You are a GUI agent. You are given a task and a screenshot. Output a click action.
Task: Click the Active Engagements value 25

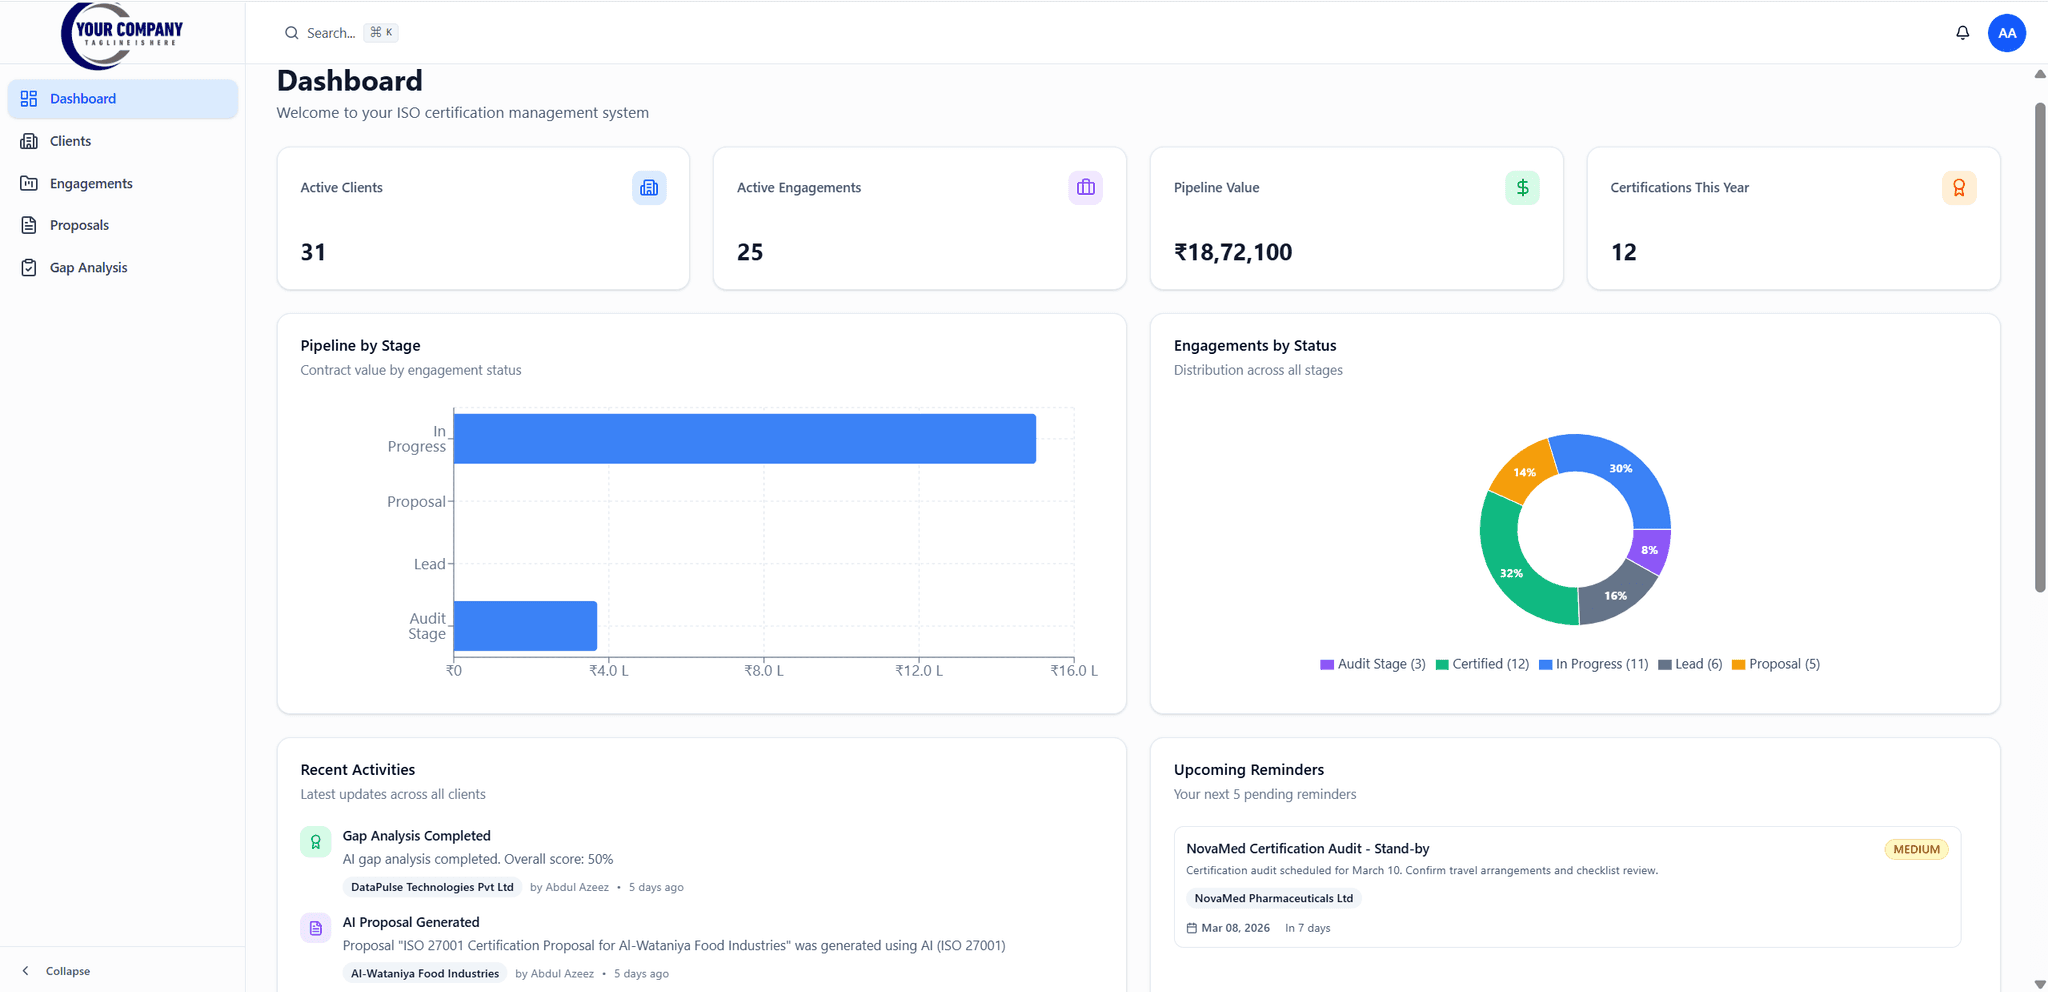click(x=750, y=252)
